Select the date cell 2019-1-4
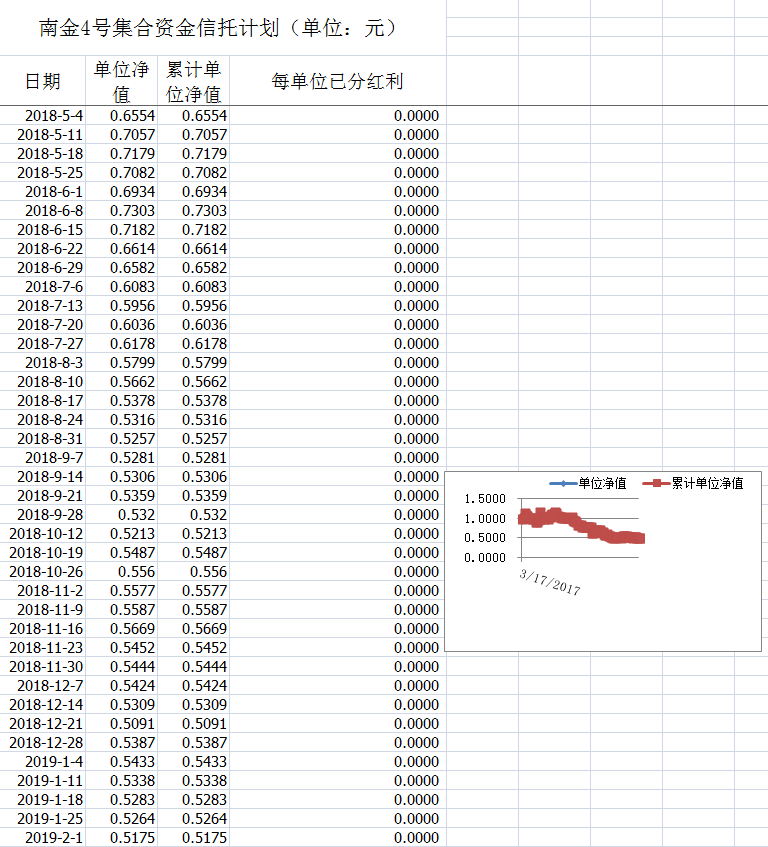Screen dimensions: 768x847 point(43,761)
